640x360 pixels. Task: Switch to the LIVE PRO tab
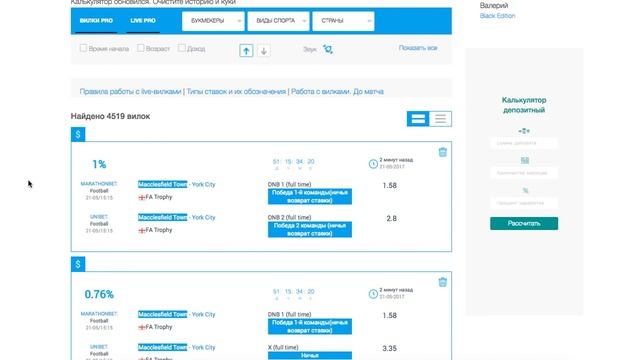[x=143, y=20]
